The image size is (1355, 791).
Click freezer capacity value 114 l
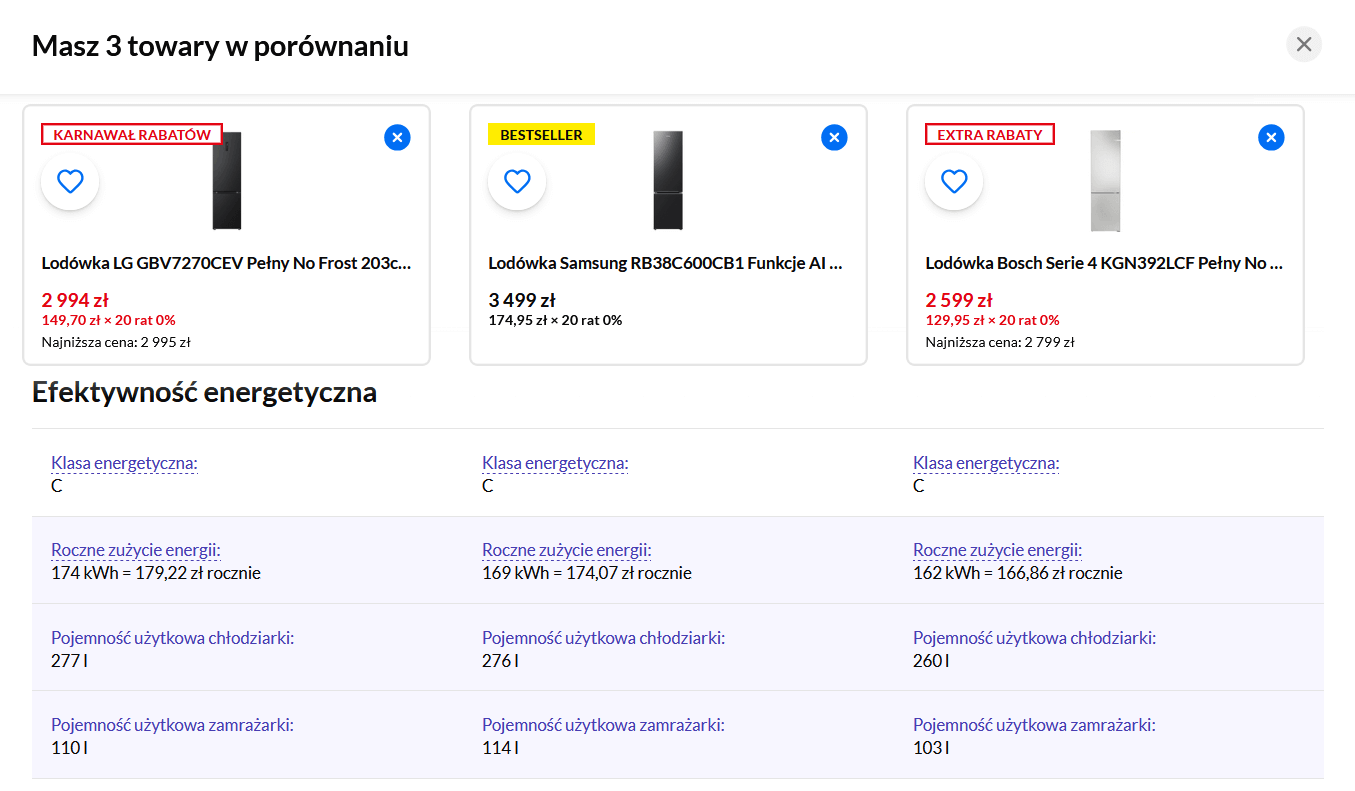[500, 747]
